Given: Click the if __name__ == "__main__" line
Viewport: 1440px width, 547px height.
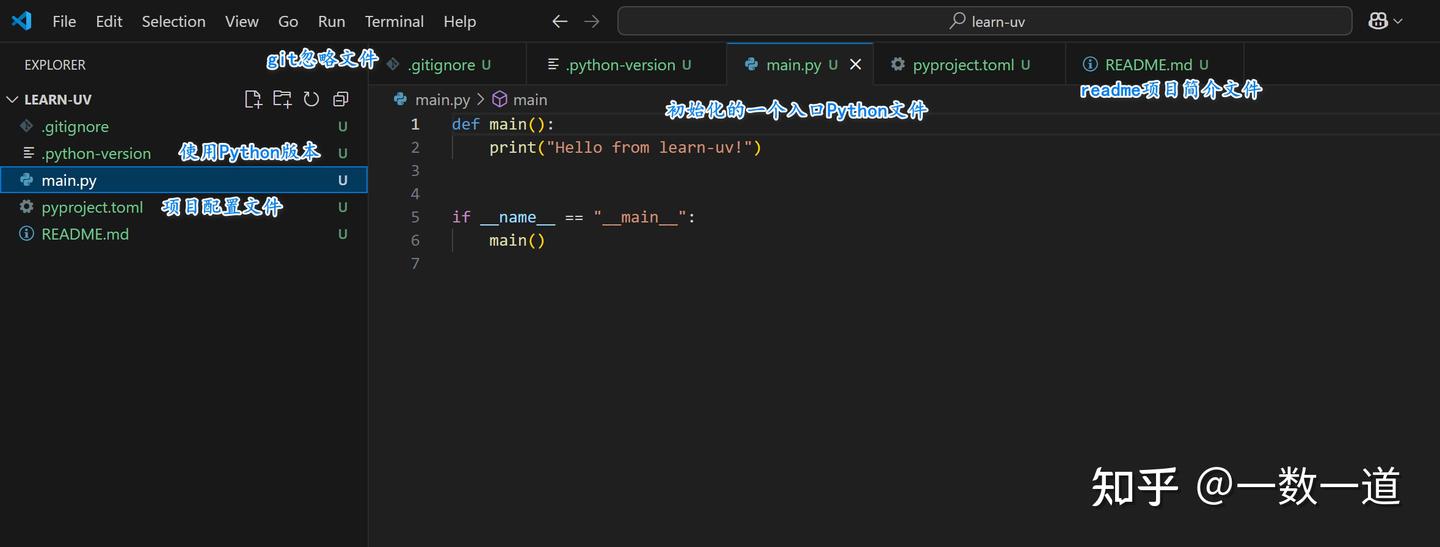Looking at the screenshot, I should tap(573, 217).
